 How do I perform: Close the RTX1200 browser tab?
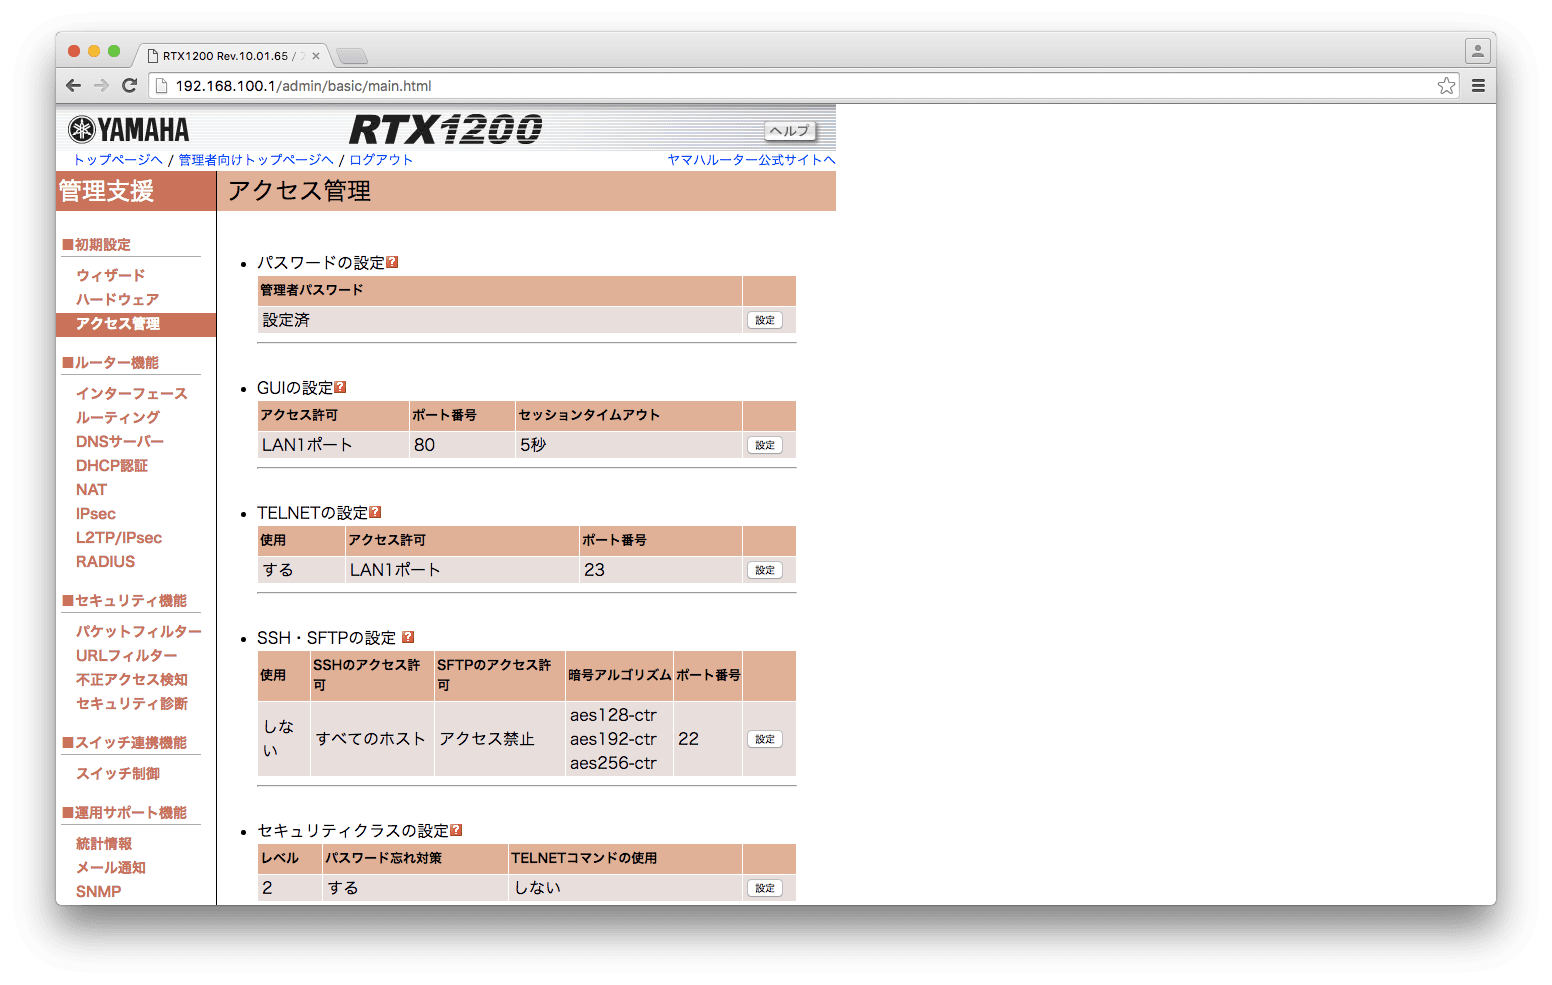coord(316,56)
